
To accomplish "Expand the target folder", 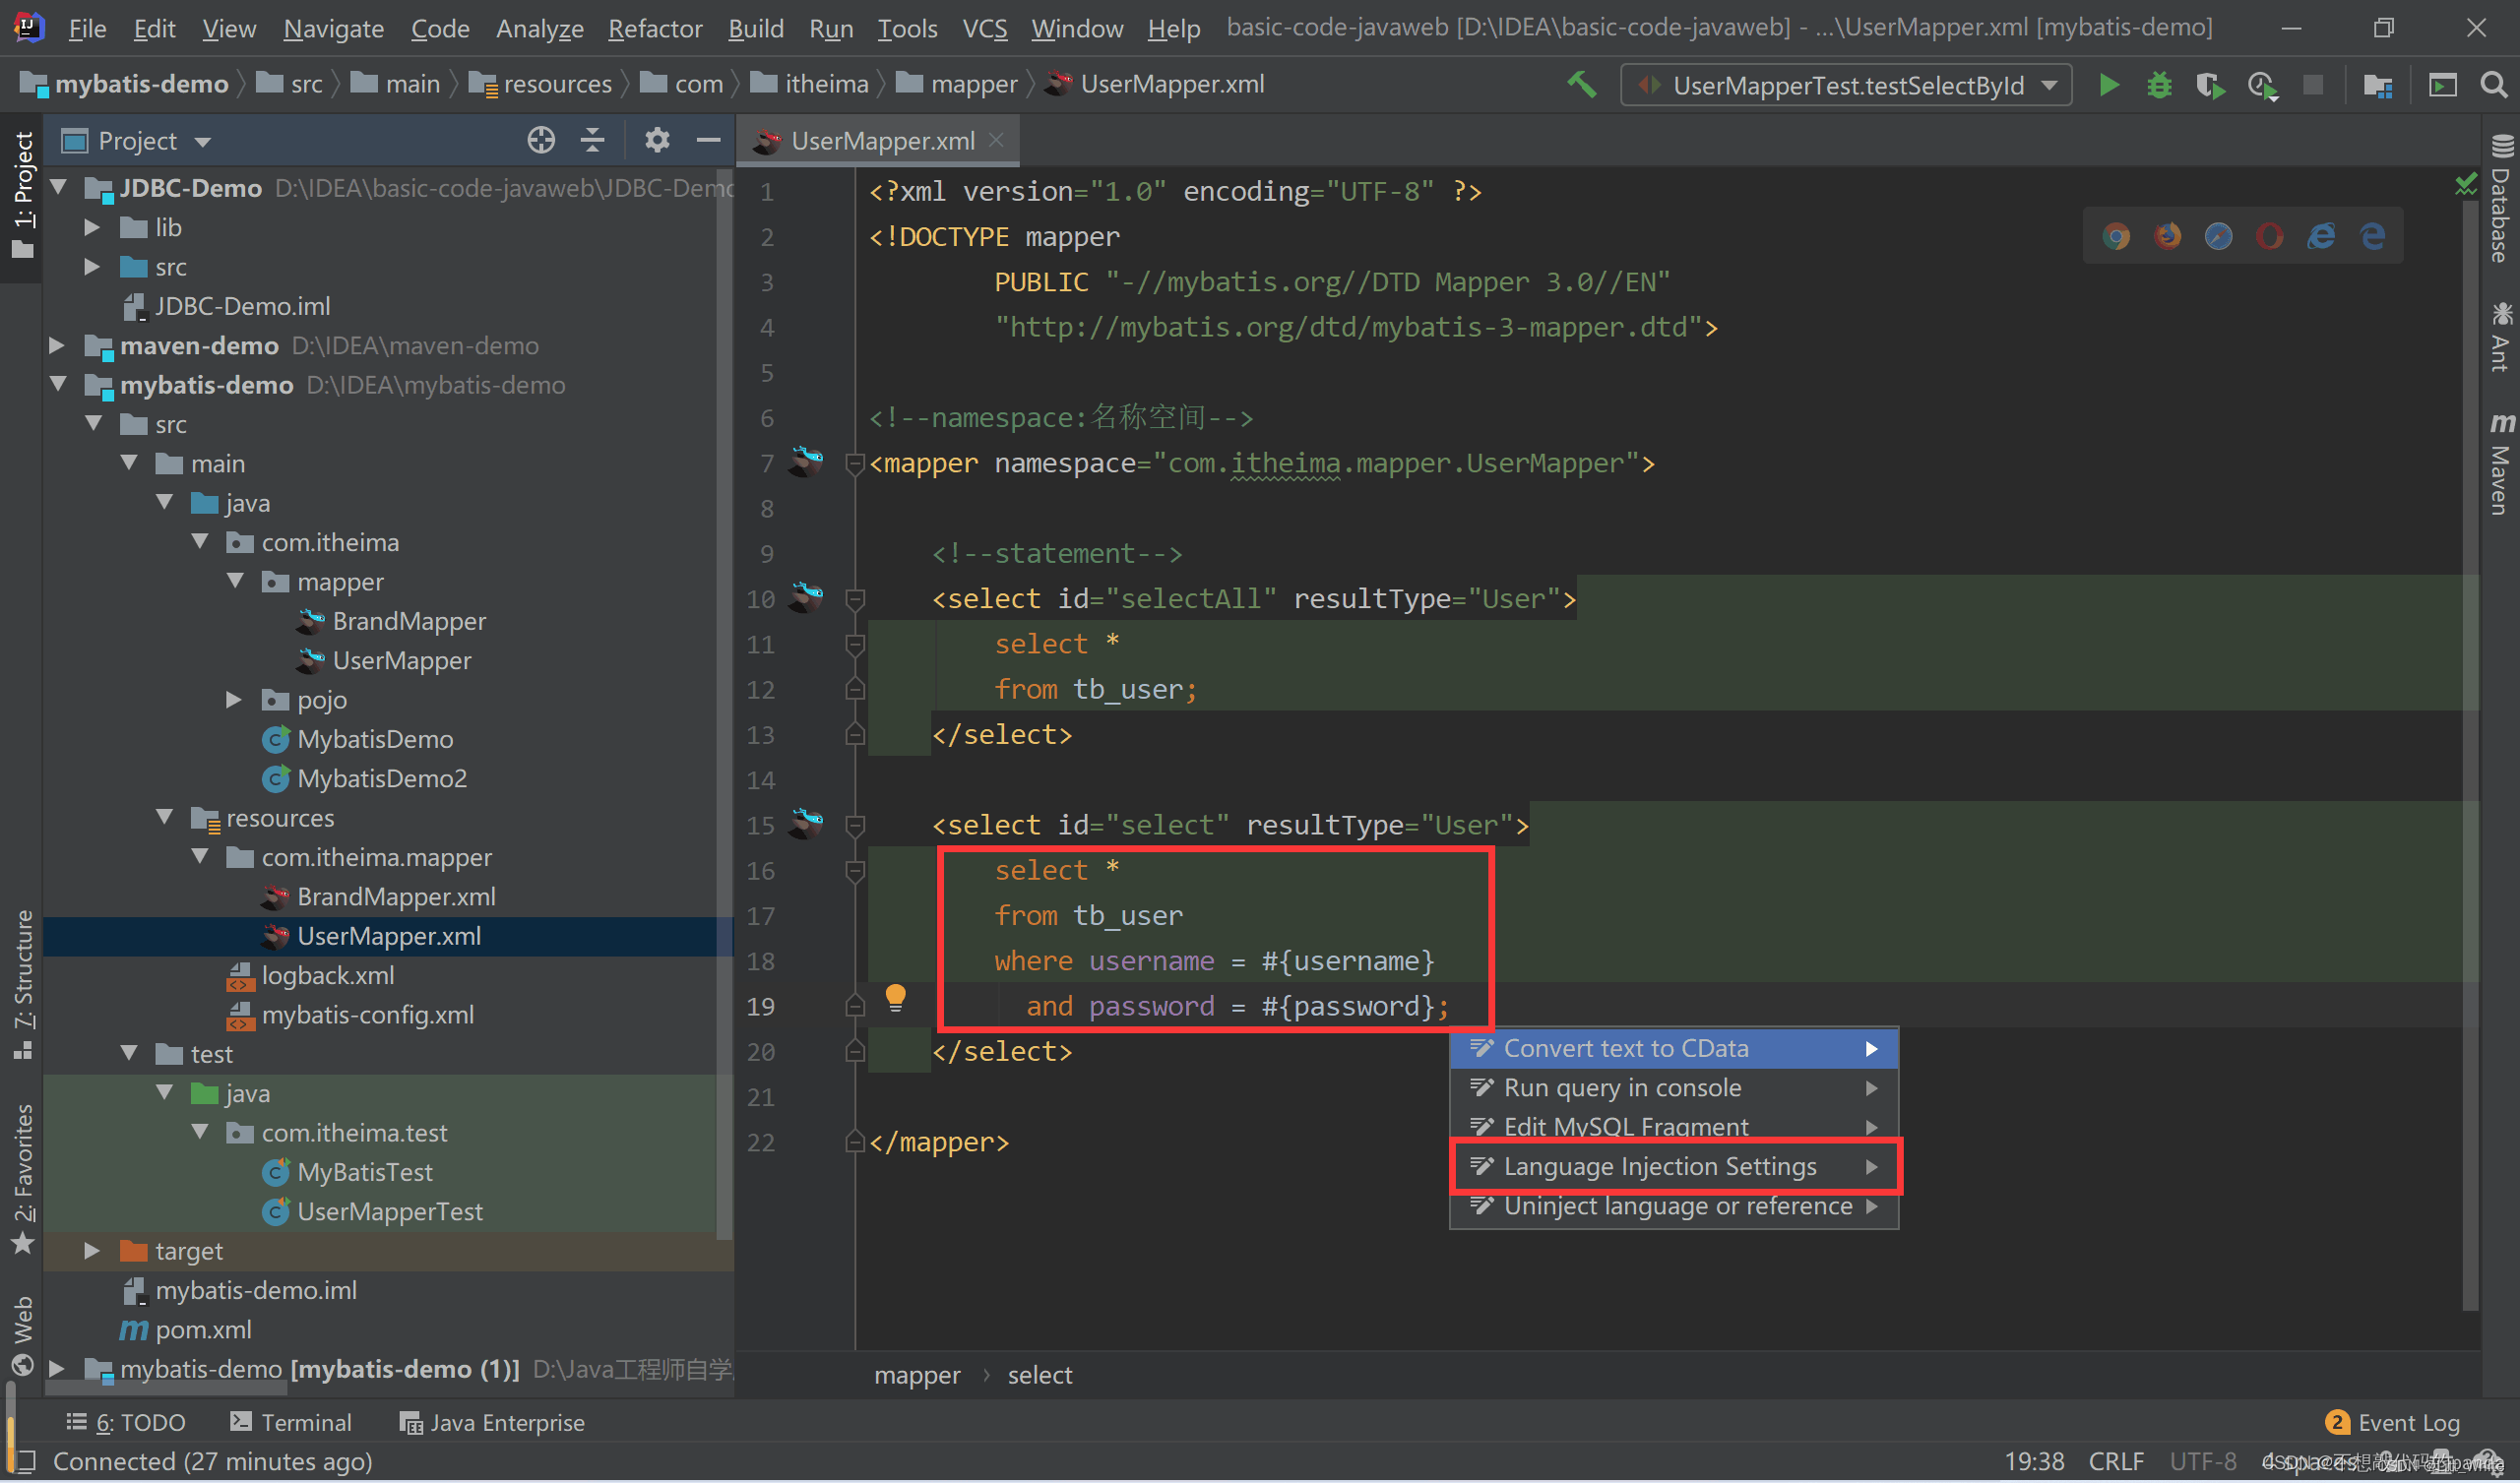I will click(x=91, y=1250).
